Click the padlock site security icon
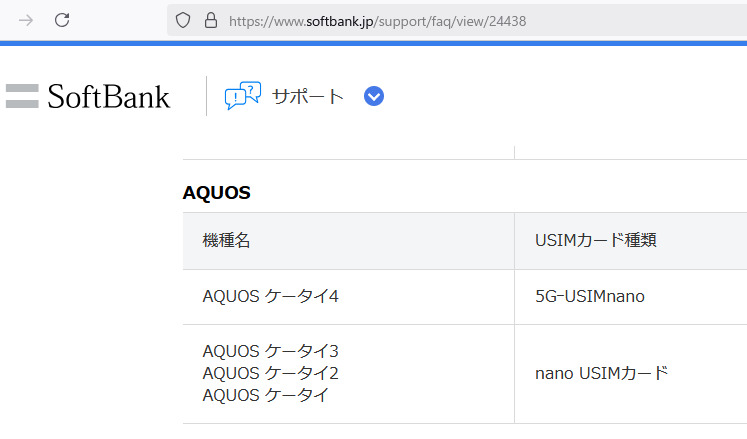This screenshot has width=747, height=439. tap(209, 20)
